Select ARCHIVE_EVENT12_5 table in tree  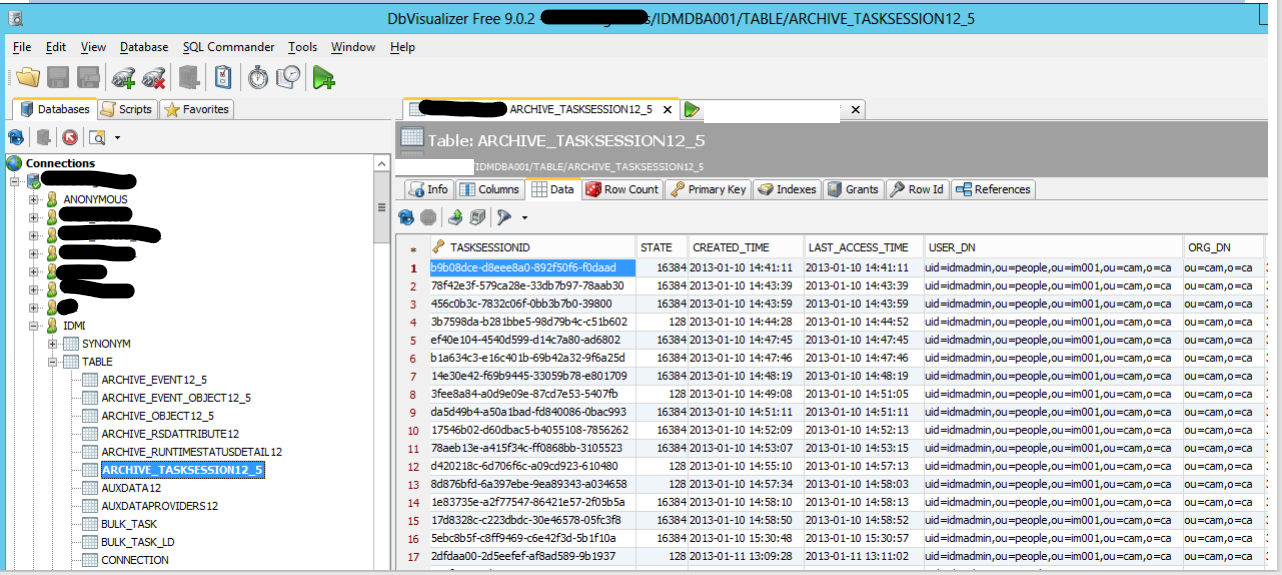click(x=154, y=380)
